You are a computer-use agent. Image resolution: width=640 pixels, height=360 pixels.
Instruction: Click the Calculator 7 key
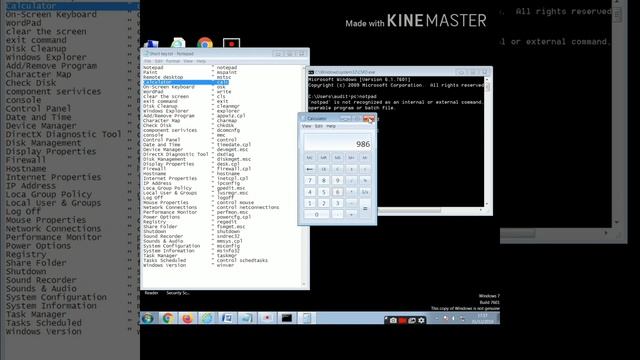(x=309, y=180)
